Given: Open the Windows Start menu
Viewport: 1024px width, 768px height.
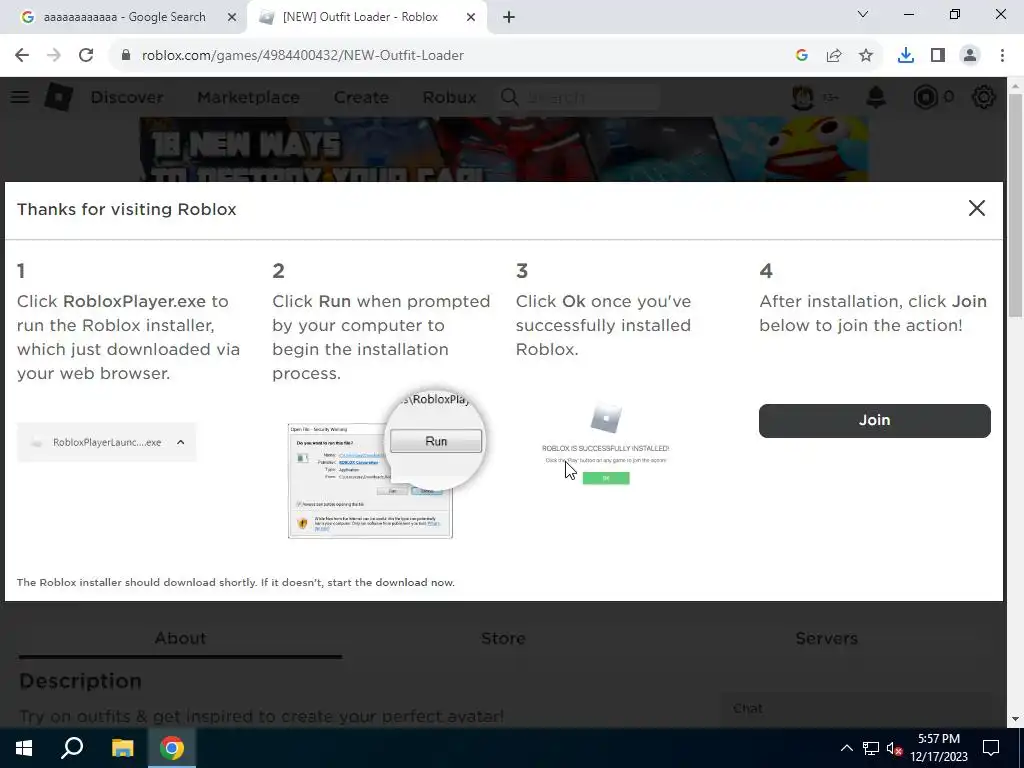Looking at the screenshot, I should tap(24, 748).
